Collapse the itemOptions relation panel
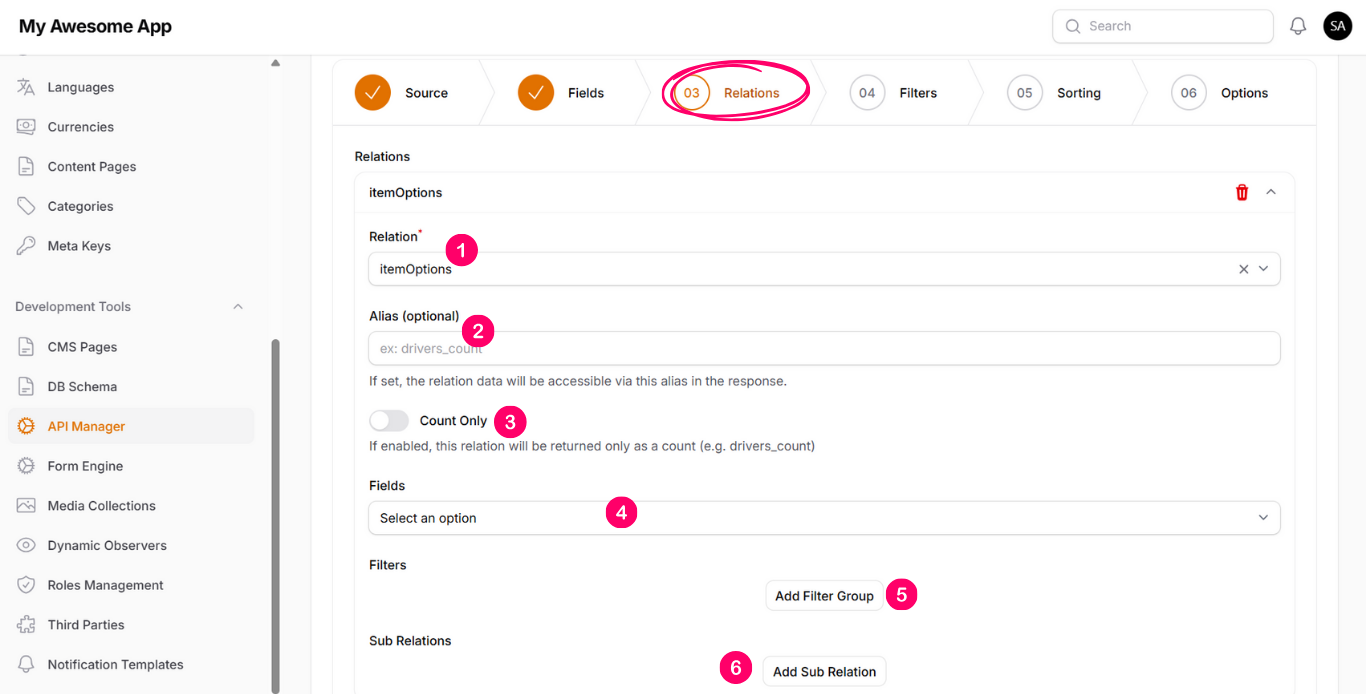This screenshot has width=1366, height=694. (x=1271, y=192)
